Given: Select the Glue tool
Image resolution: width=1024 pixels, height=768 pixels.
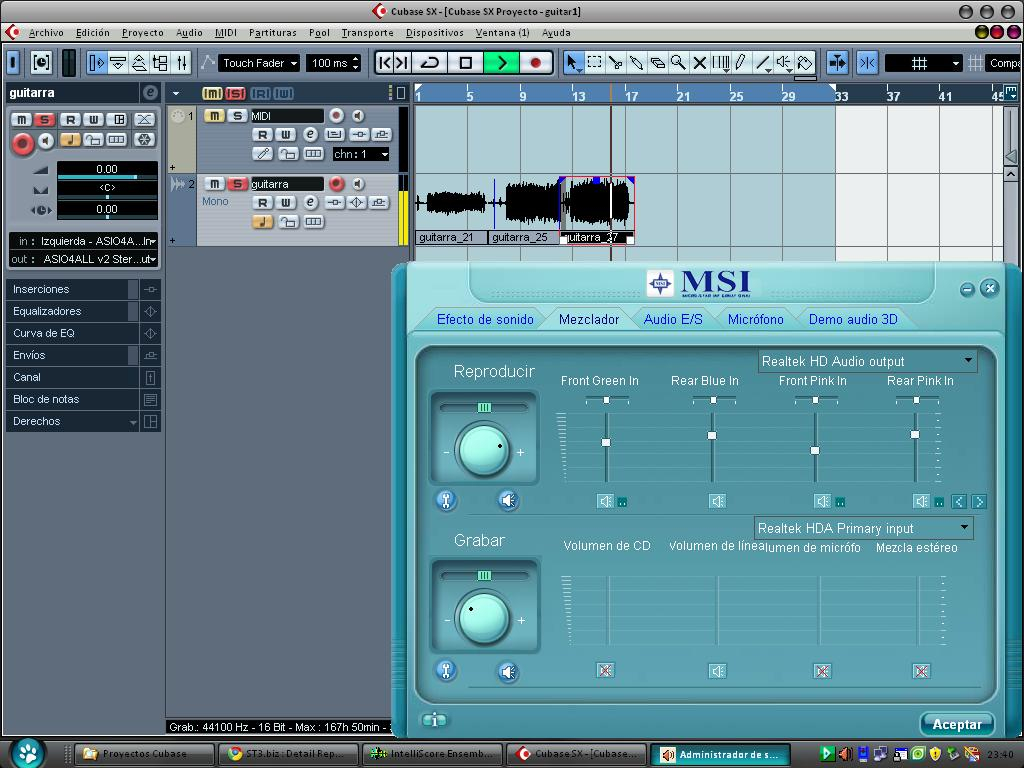Looking at the screenshot, I should click(x=636, y=63).
